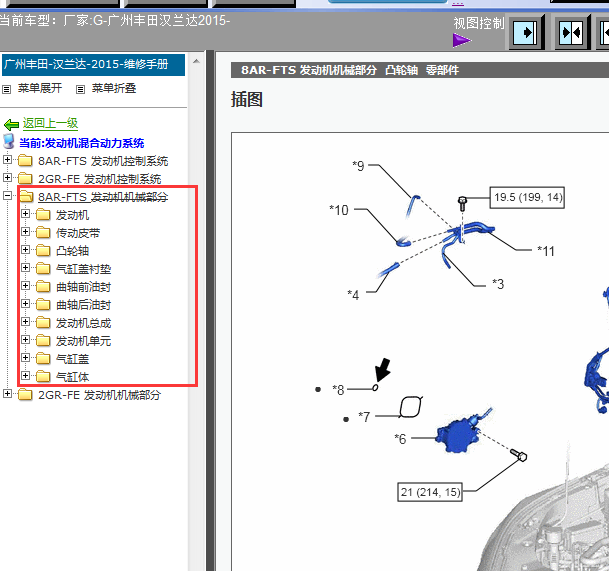Open the 传动皮带 tree item
The width and height of the screenshot is (609, 571).
pos(78,233)
